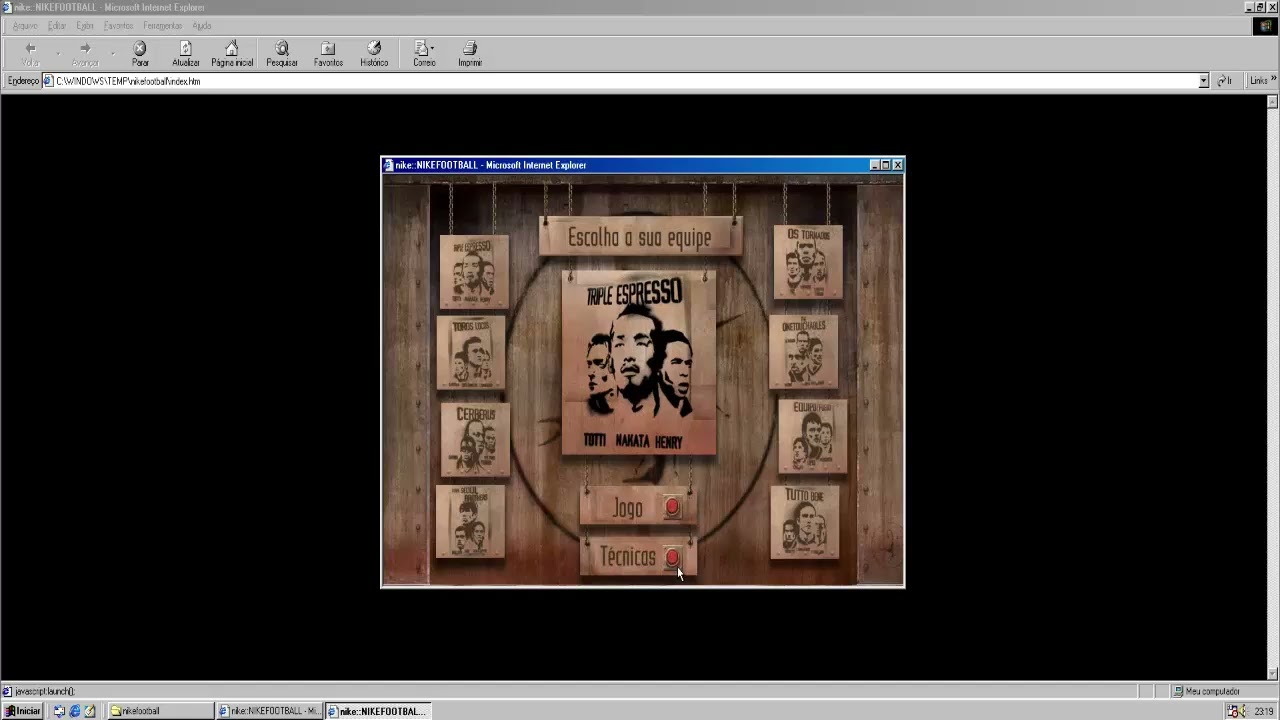Select the Equipo del Fuego team poster
The image size is (1280, 720).
point(813,436)
